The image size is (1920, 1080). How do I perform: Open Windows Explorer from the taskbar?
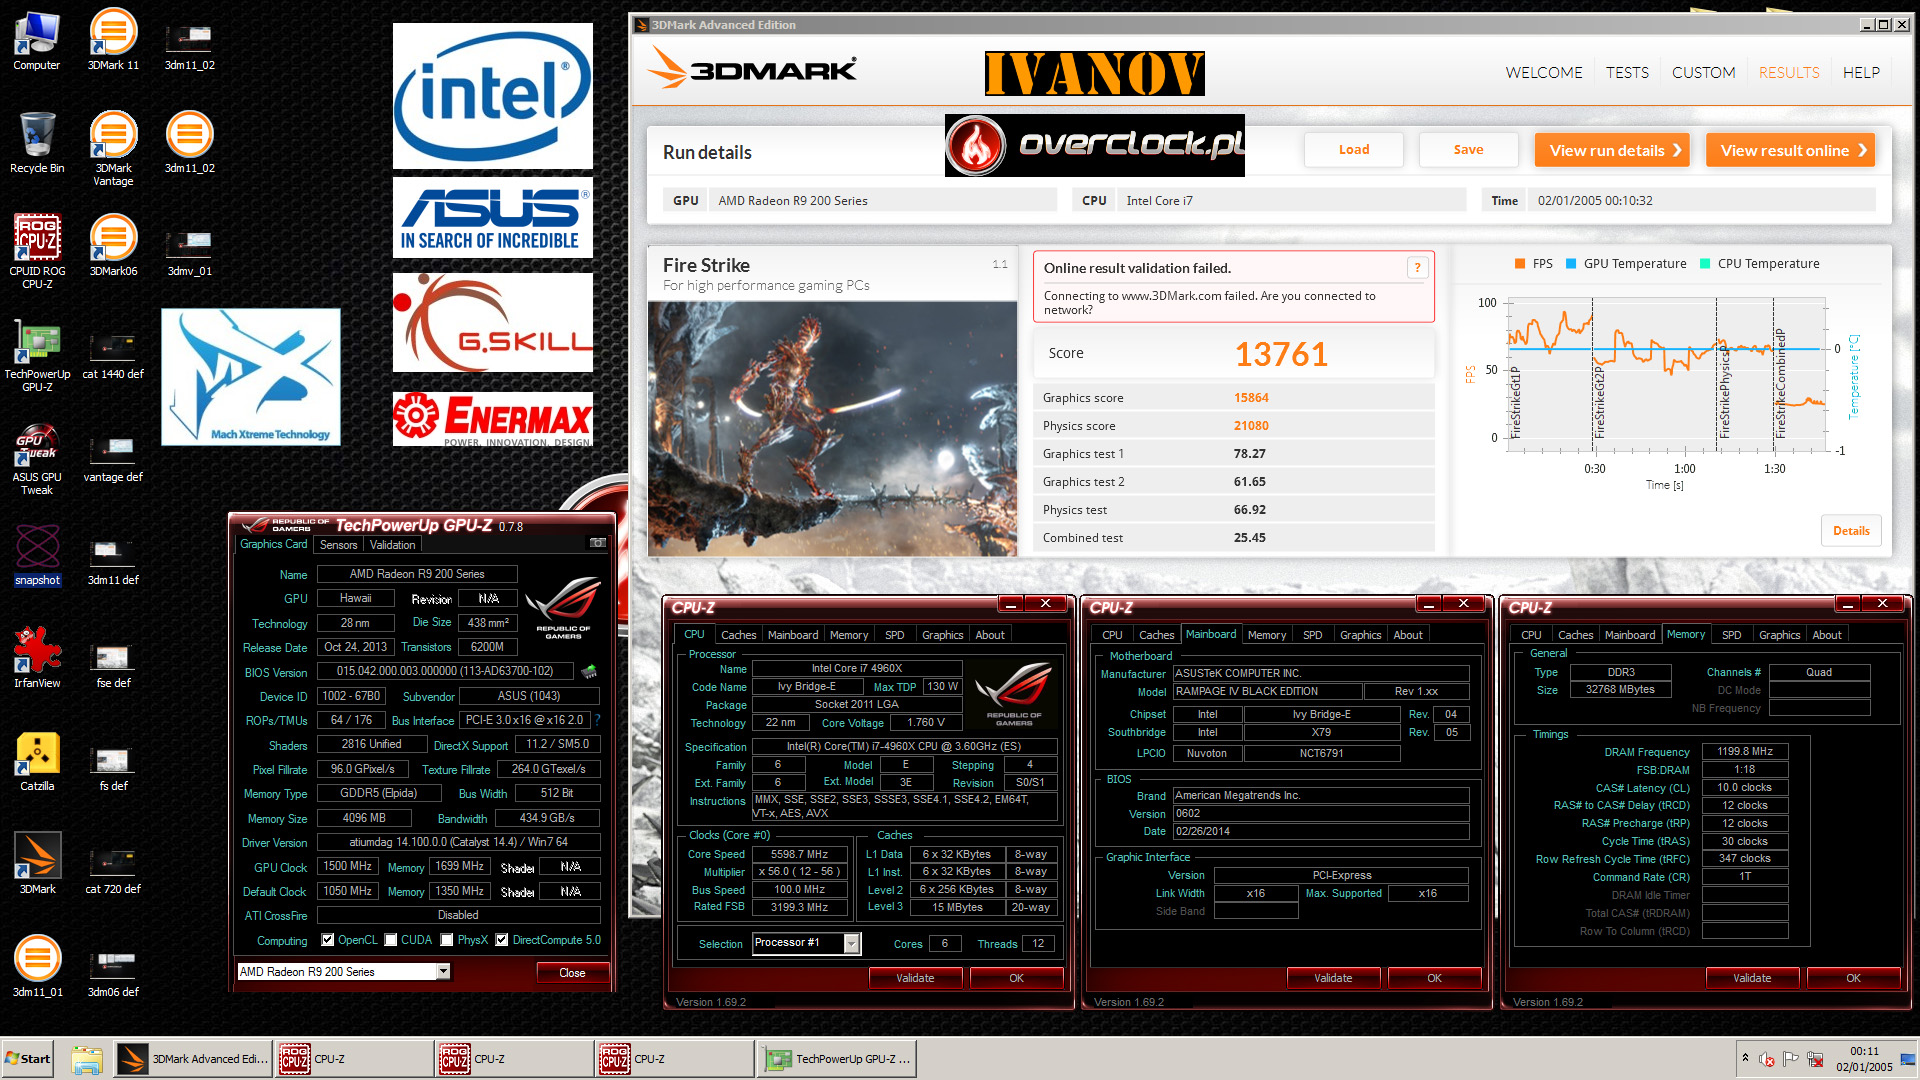87,1059
